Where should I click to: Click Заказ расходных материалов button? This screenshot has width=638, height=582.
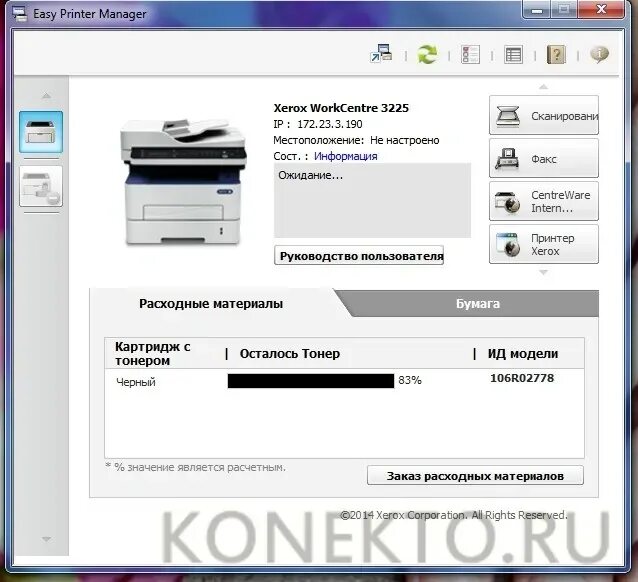pos(475,475)
